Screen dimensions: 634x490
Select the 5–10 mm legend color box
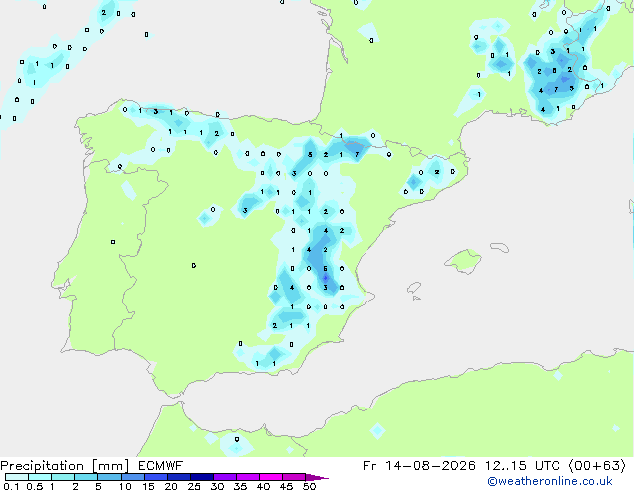click(109, 477)
